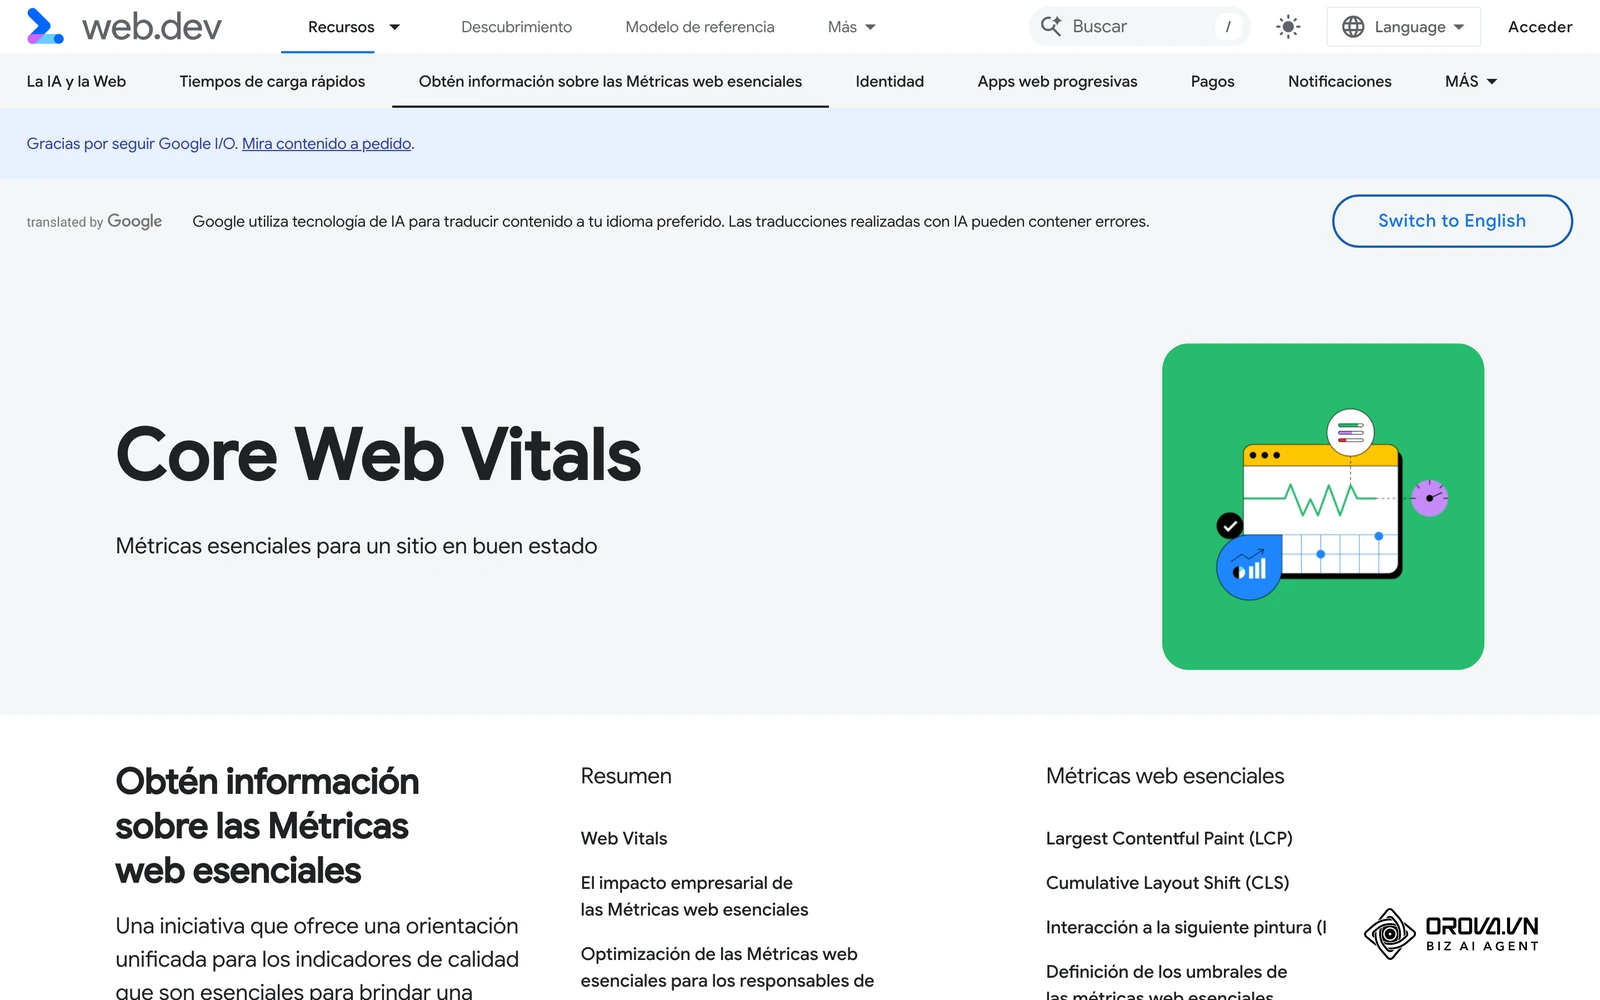Open Interacción a la siguiente pintura link
1600x1000 pixels.
click(x=1186, y=927)
